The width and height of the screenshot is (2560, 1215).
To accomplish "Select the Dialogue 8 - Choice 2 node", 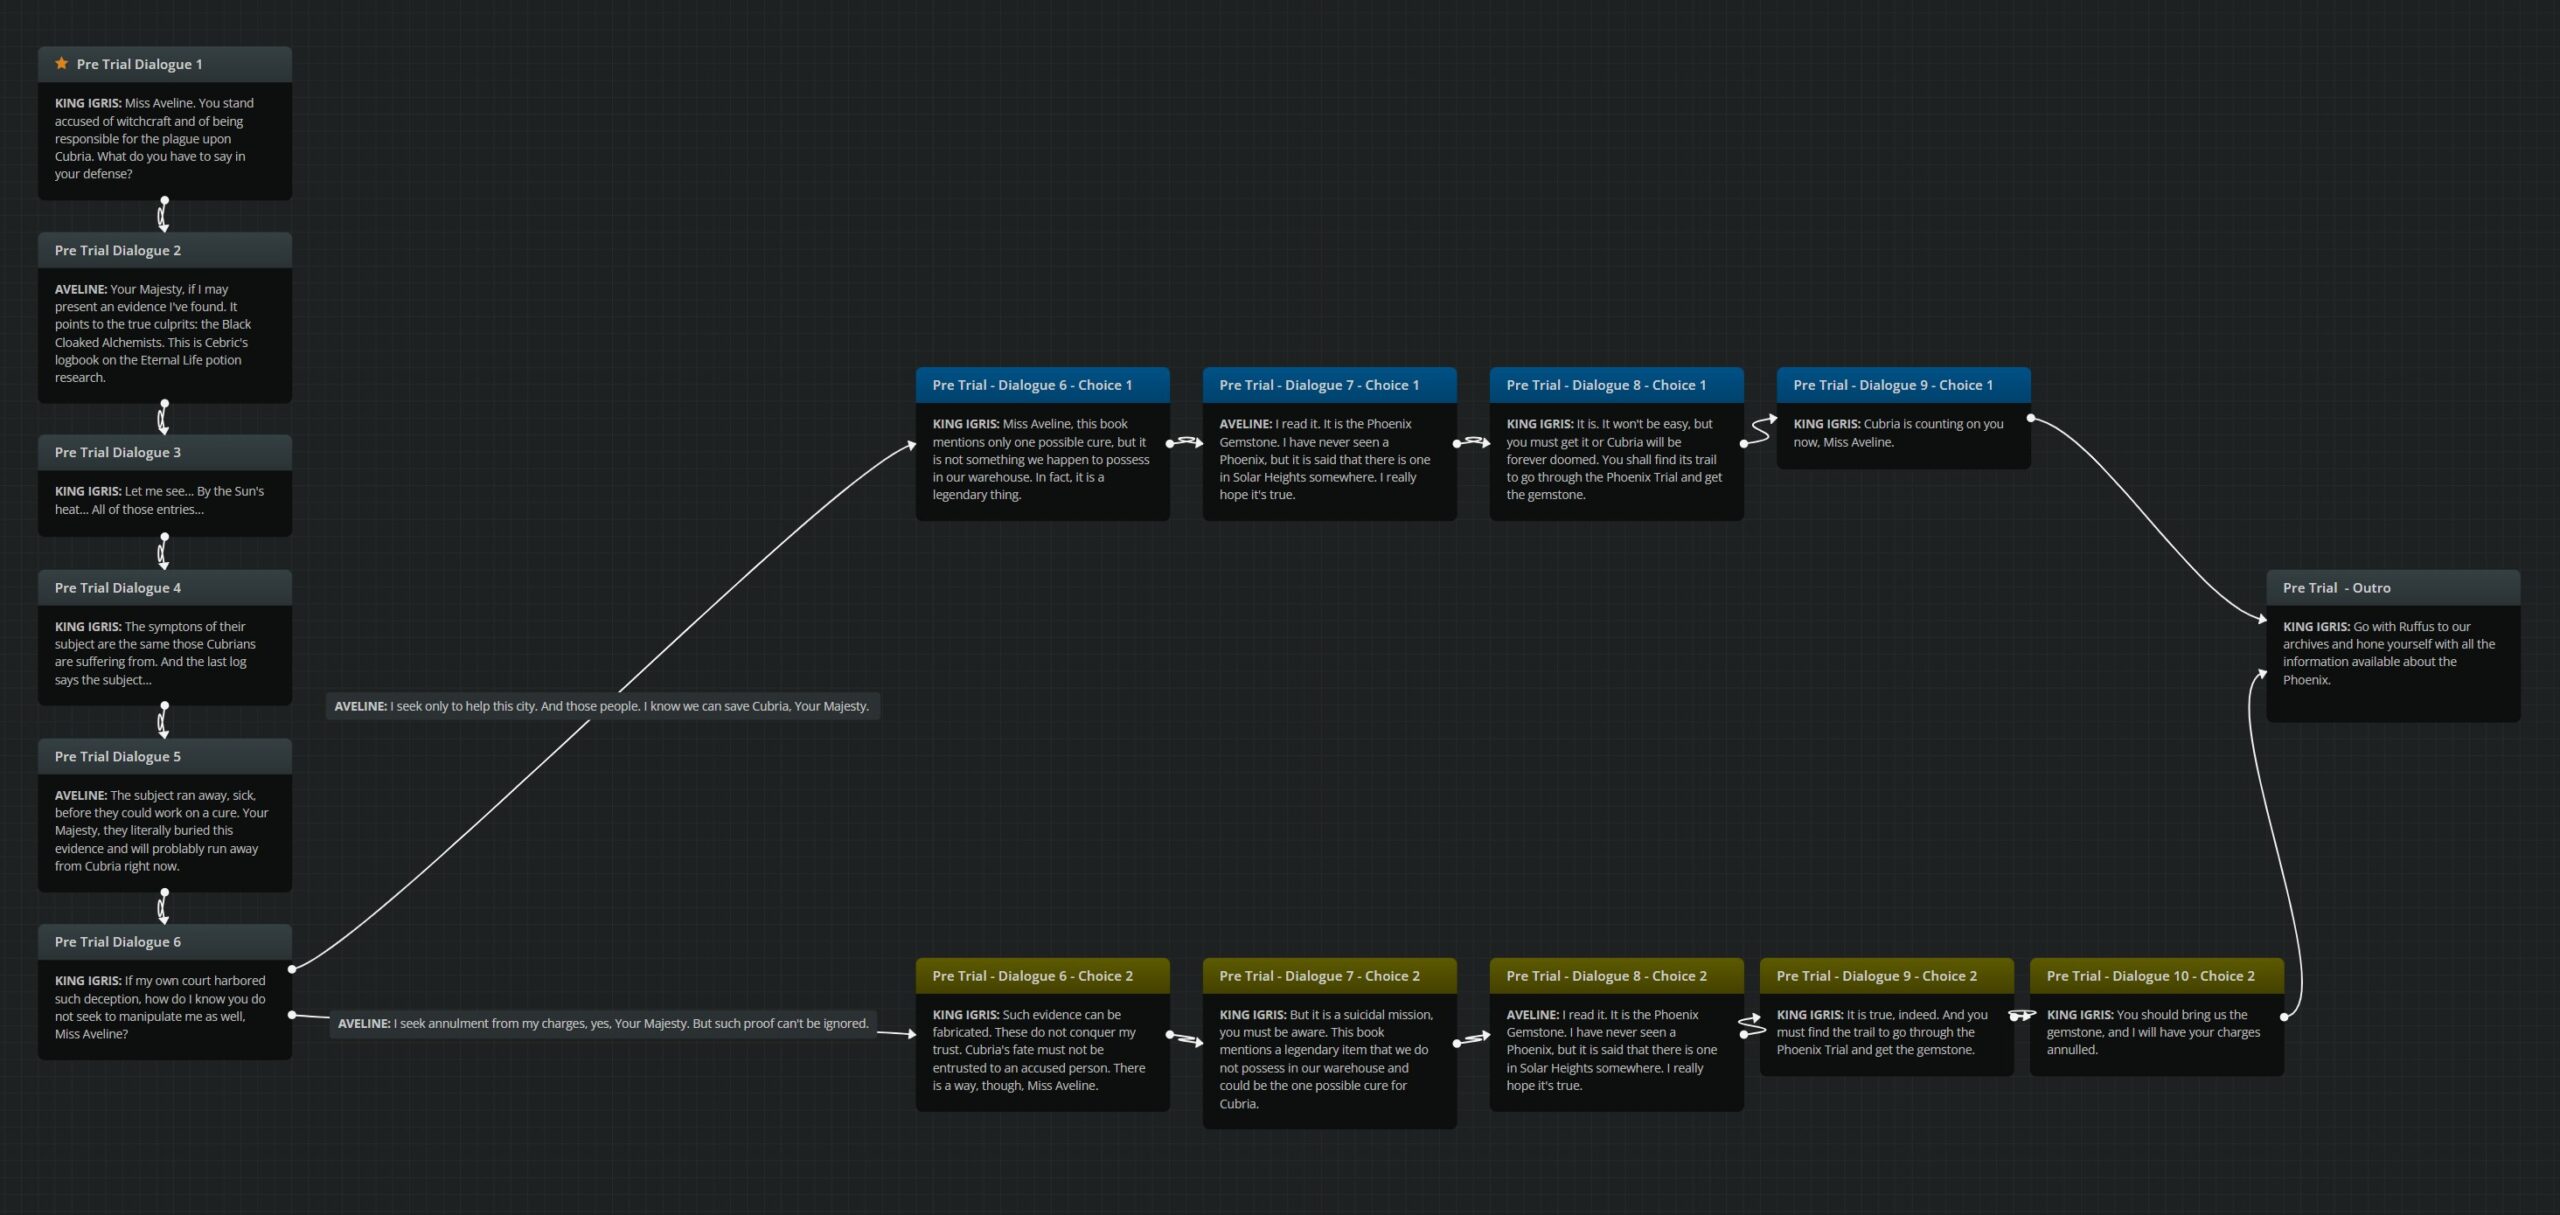I will coord(1616,976).
